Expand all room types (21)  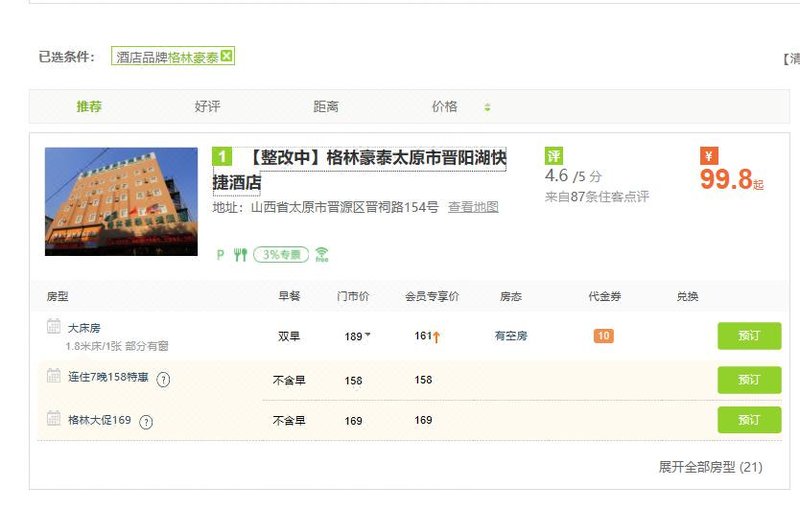pyautogui.click(x=710, y=467)
